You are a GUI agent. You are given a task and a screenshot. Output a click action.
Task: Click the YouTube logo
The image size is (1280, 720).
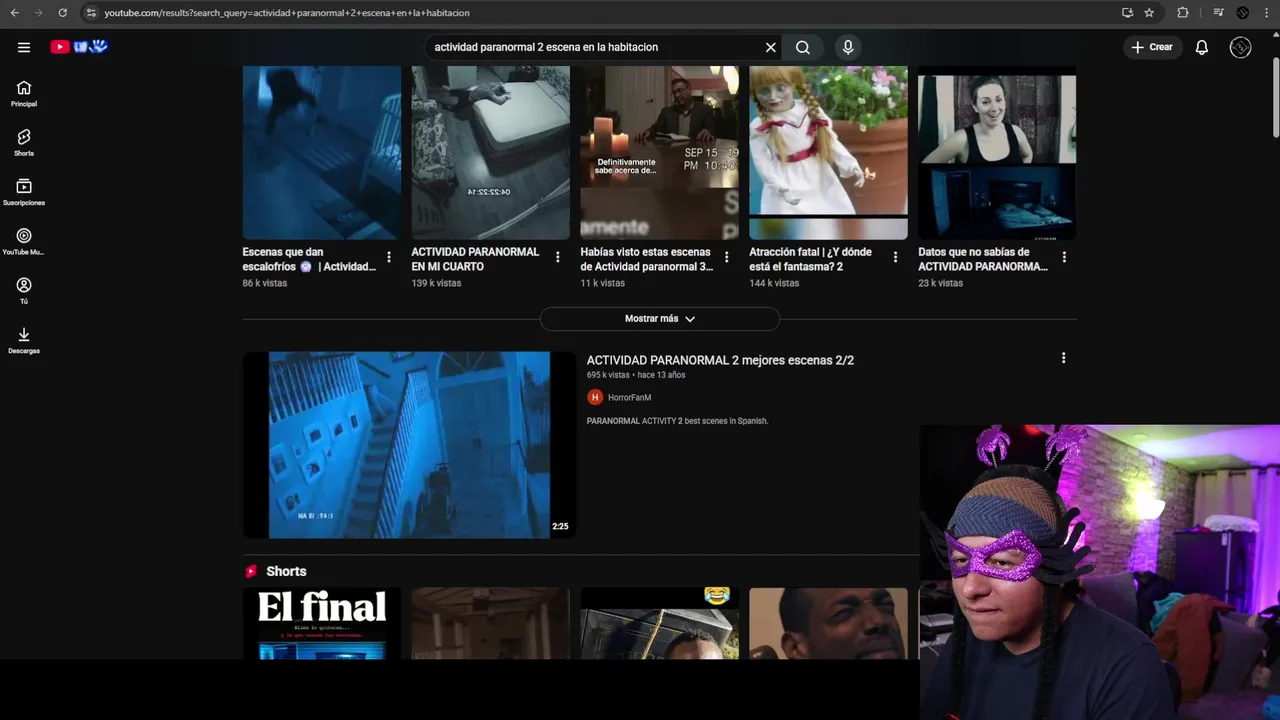point(78,47)
